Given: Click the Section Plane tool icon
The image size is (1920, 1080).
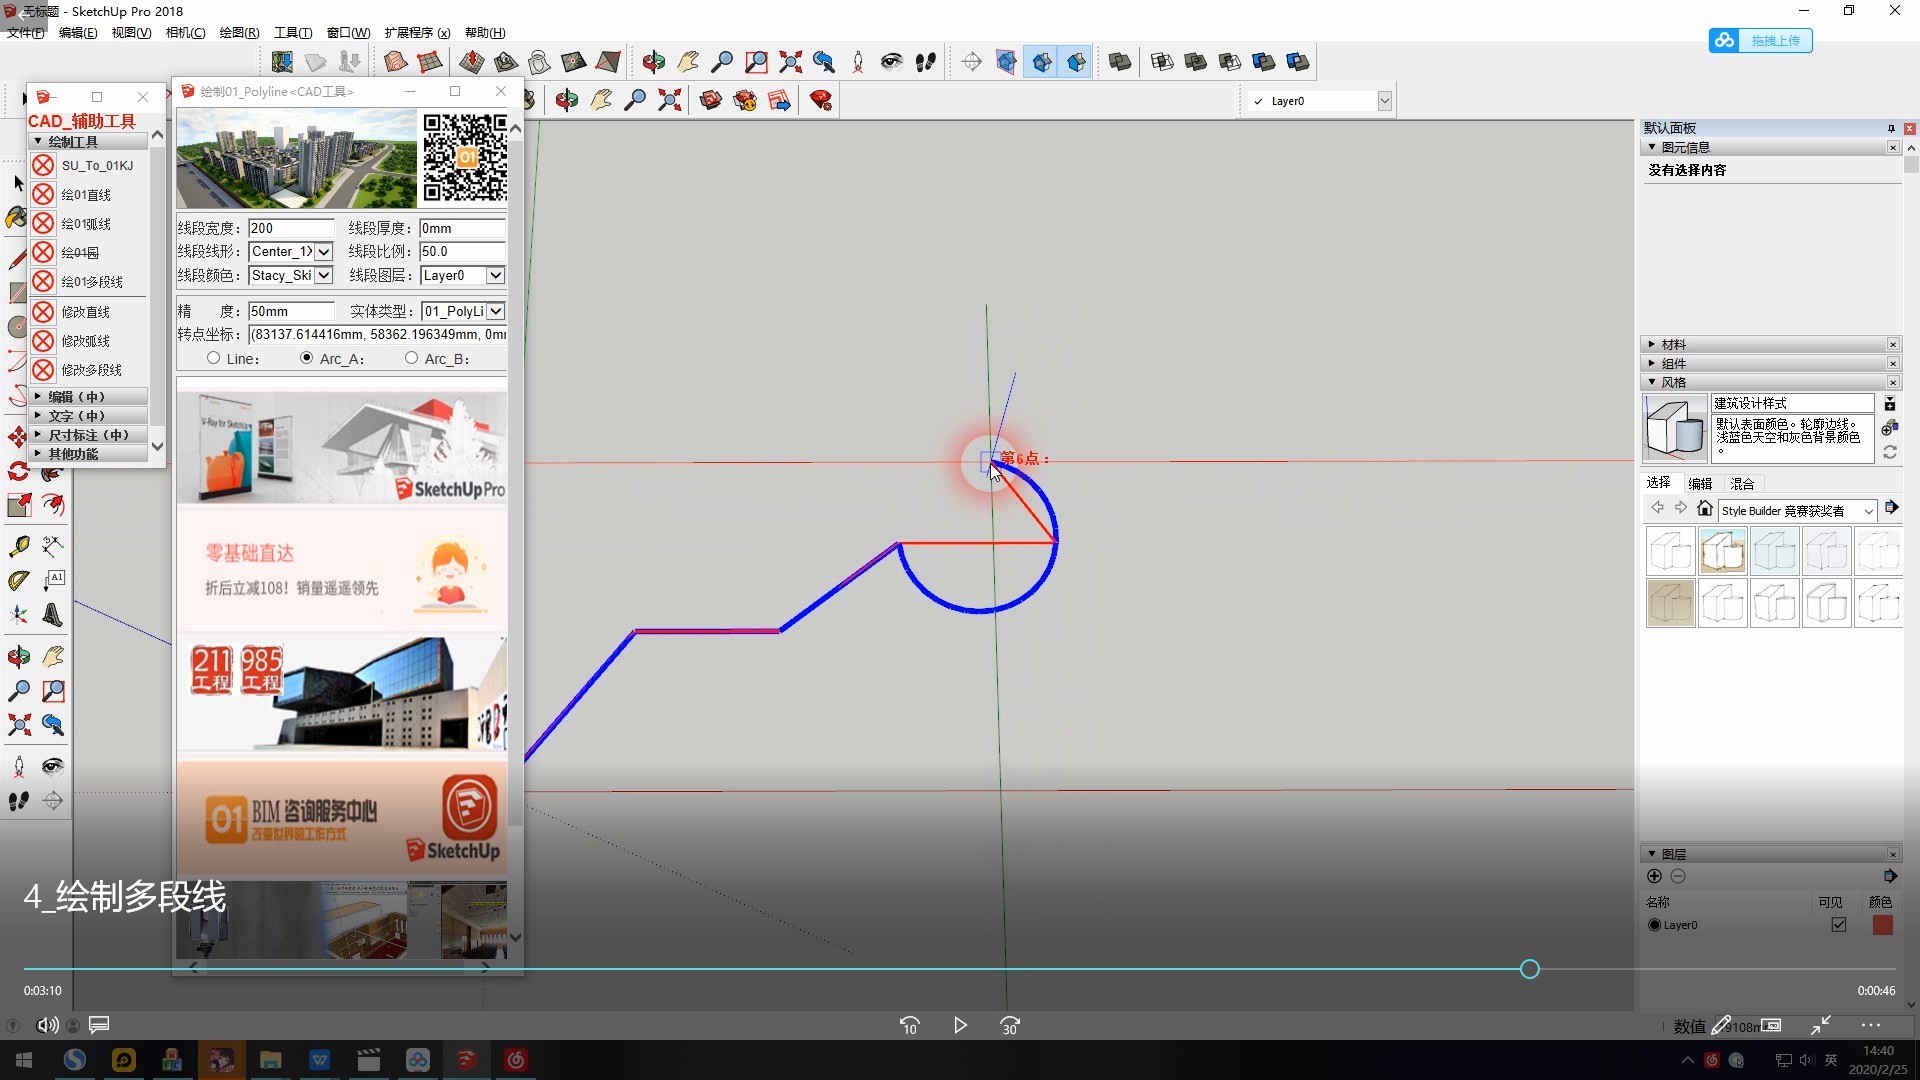Looking at the screenshot, I should tap(972, 62).
